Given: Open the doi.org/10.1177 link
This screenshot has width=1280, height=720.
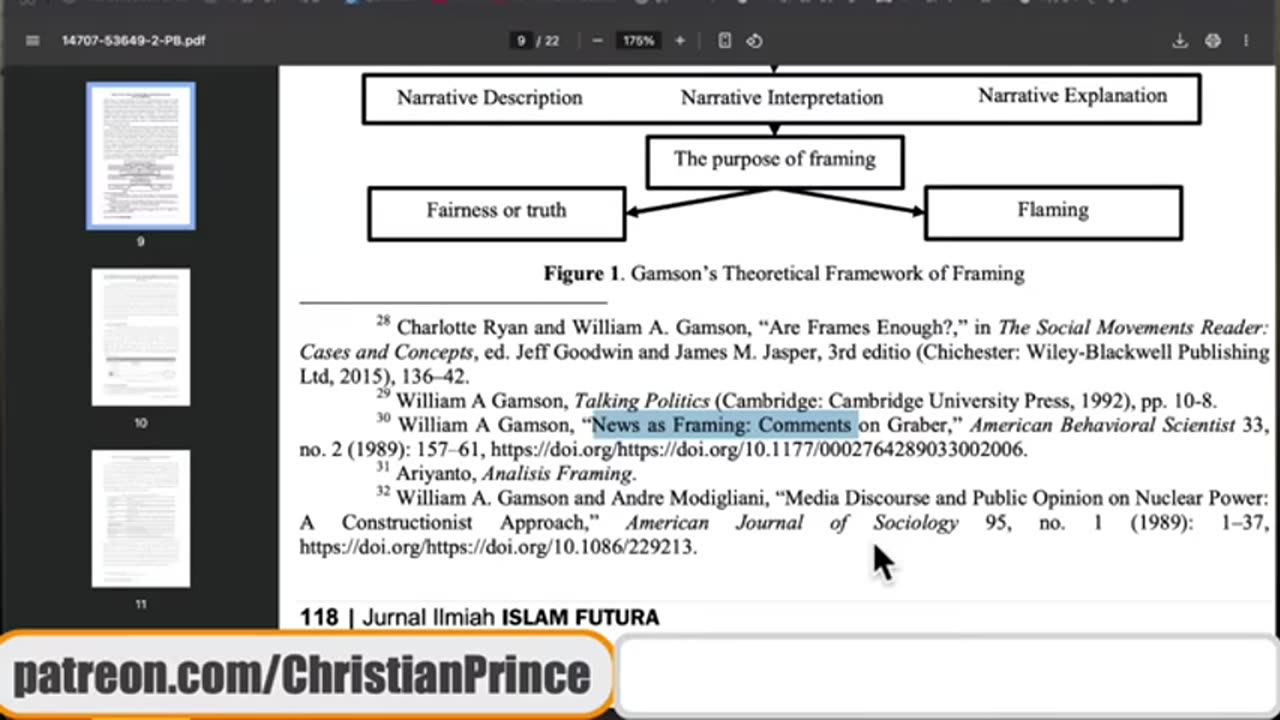Looking at the screenshot, I should tap(757, 449).
